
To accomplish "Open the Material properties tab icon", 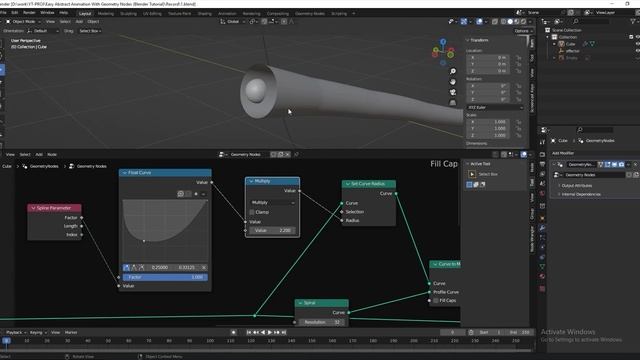I will click(x=542, y=277).
